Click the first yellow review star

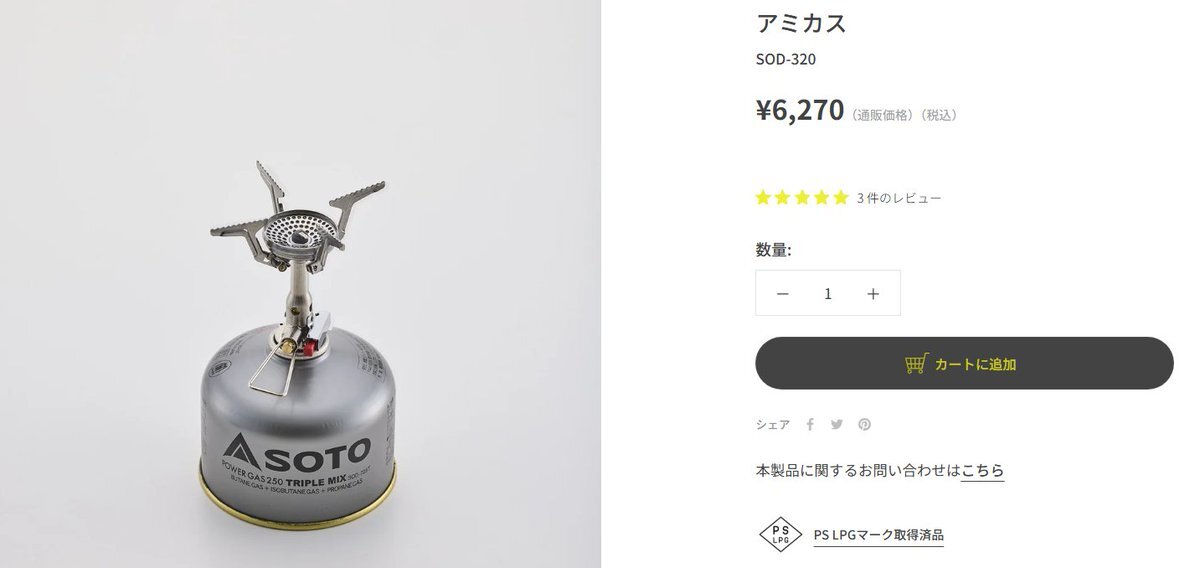pyautogui.click(x=764, y=198)
